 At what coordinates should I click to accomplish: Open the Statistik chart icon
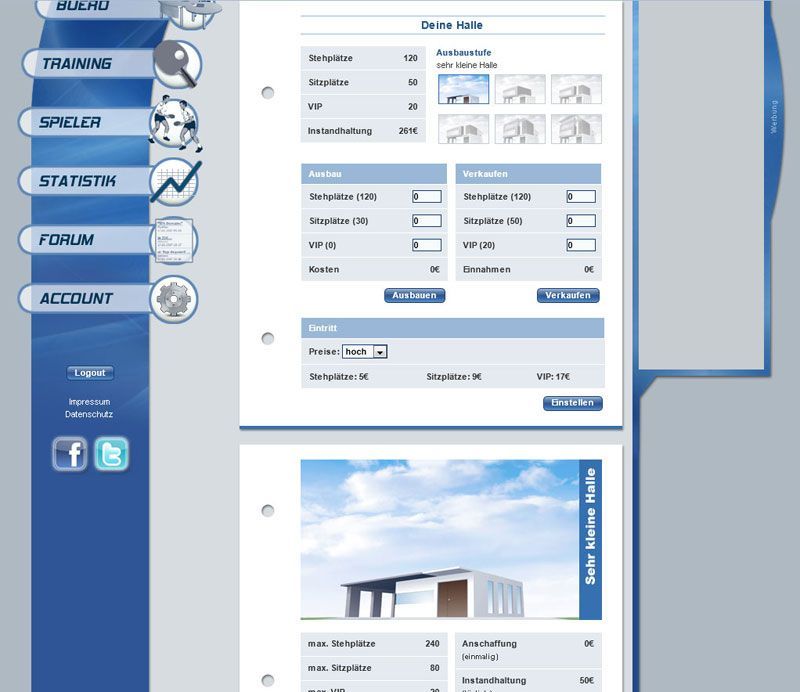click(x=175, y=182)
